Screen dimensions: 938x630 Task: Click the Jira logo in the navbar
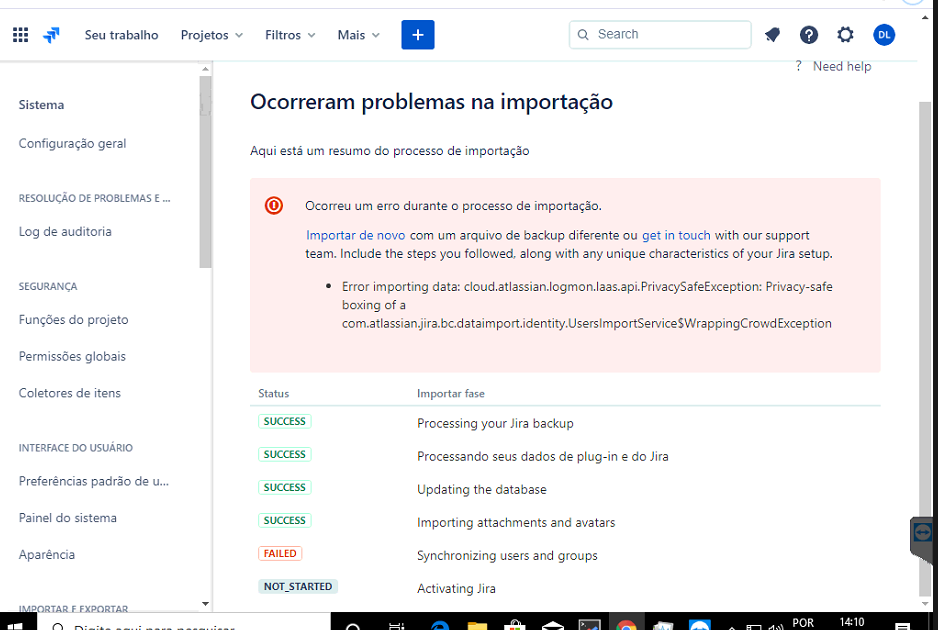point(51,34)
